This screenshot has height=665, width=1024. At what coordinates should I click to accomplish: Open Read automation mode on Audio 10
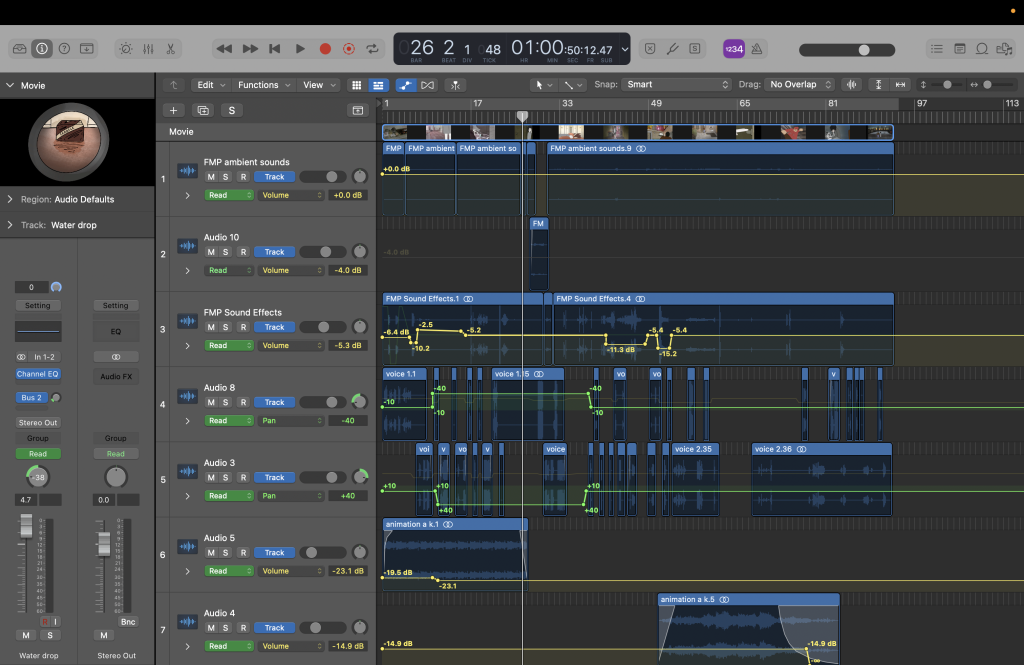click(229, 270)
